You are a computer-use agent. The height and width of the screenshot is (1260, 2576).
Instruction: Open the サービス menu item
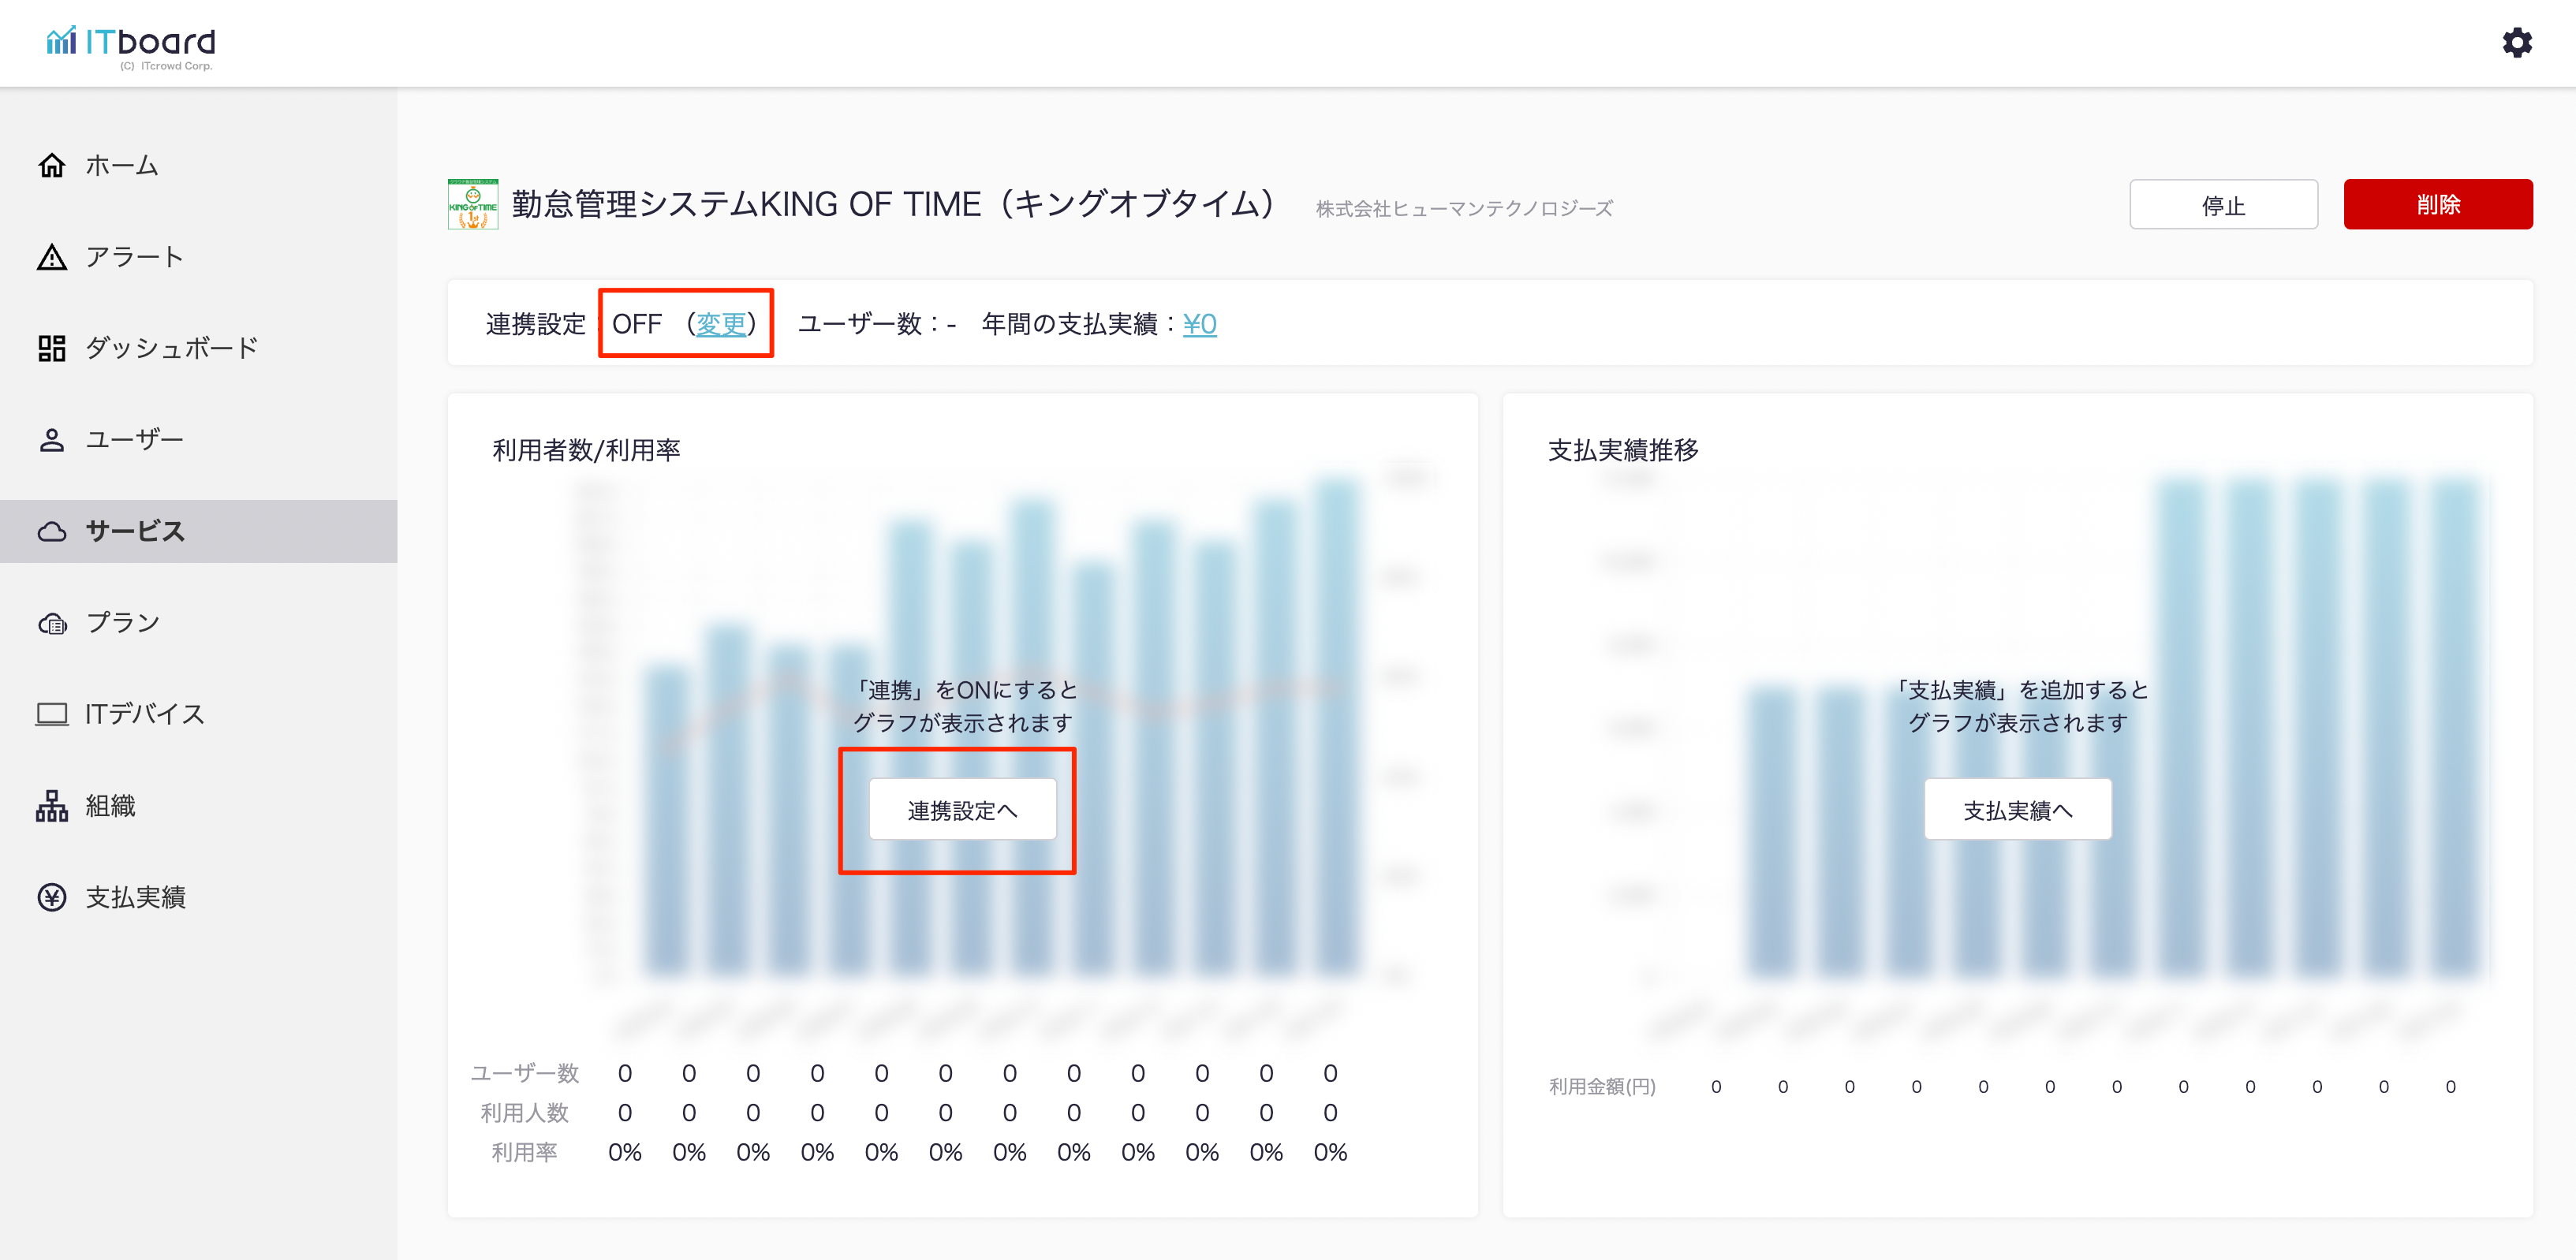coord(135,531)
